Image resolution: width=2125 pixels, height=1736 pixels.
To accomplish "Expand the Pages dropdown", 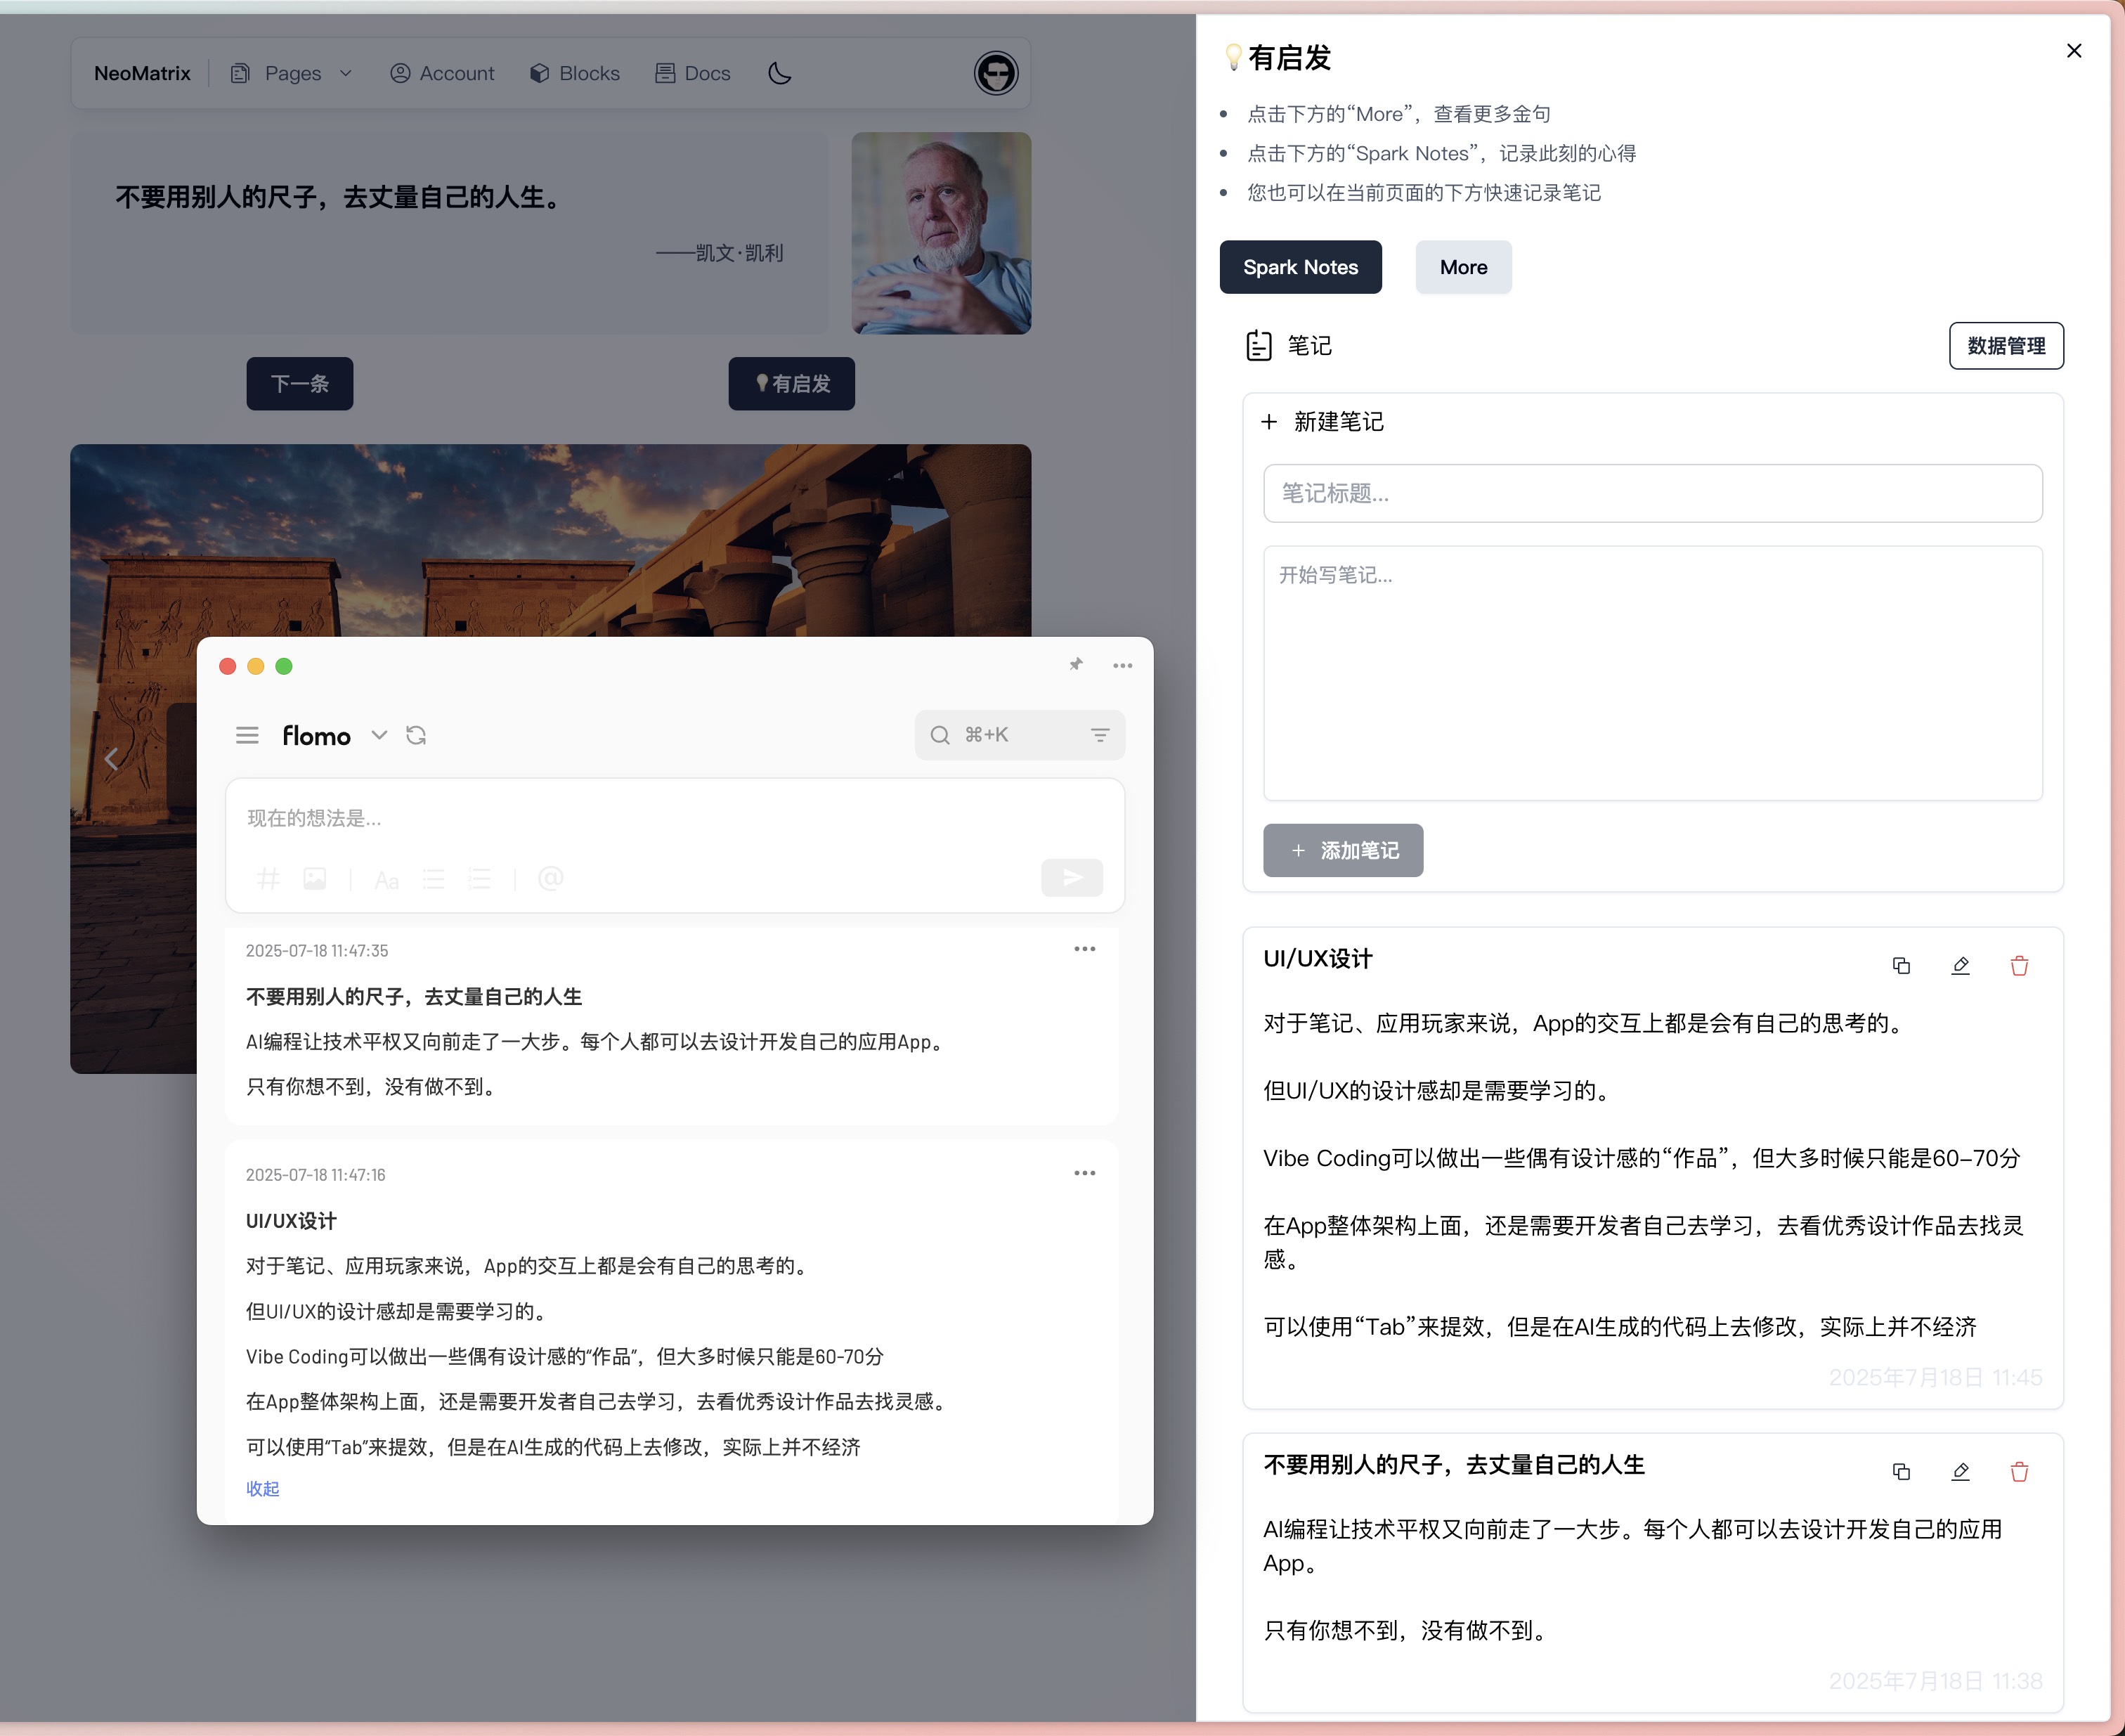I will coord(292,73).
